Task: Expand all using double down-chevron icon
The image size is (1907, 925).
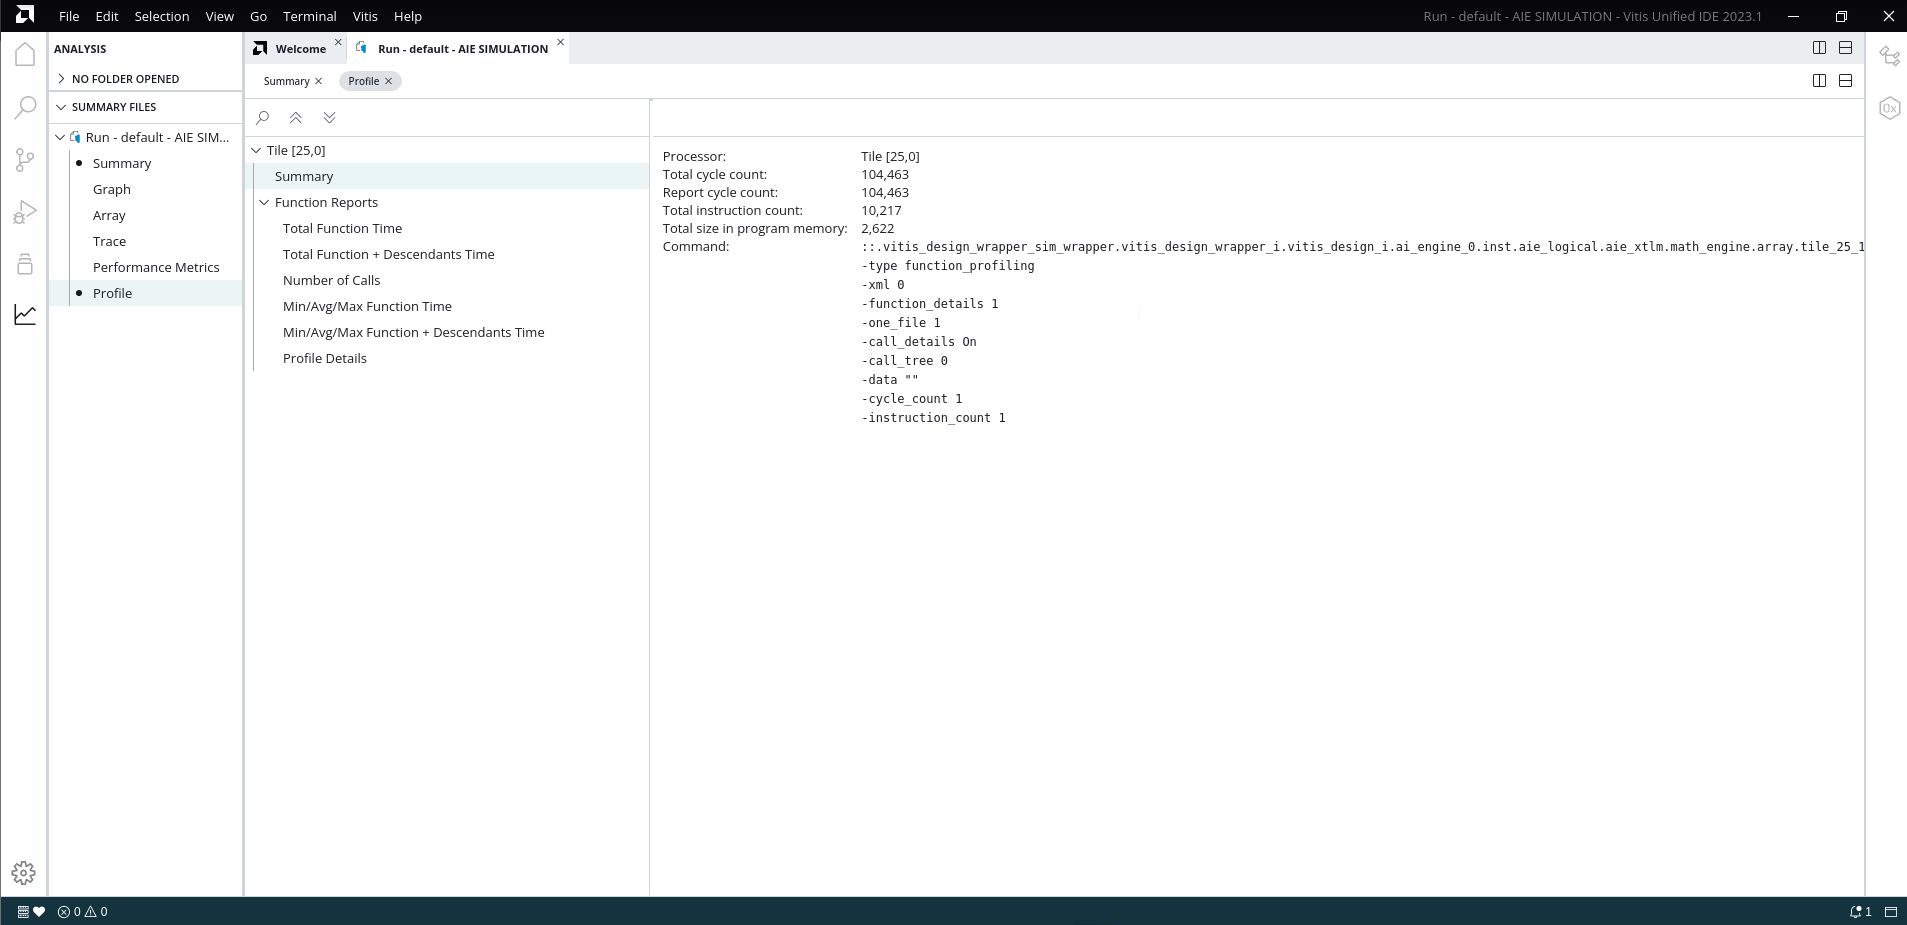Action: 329,118
